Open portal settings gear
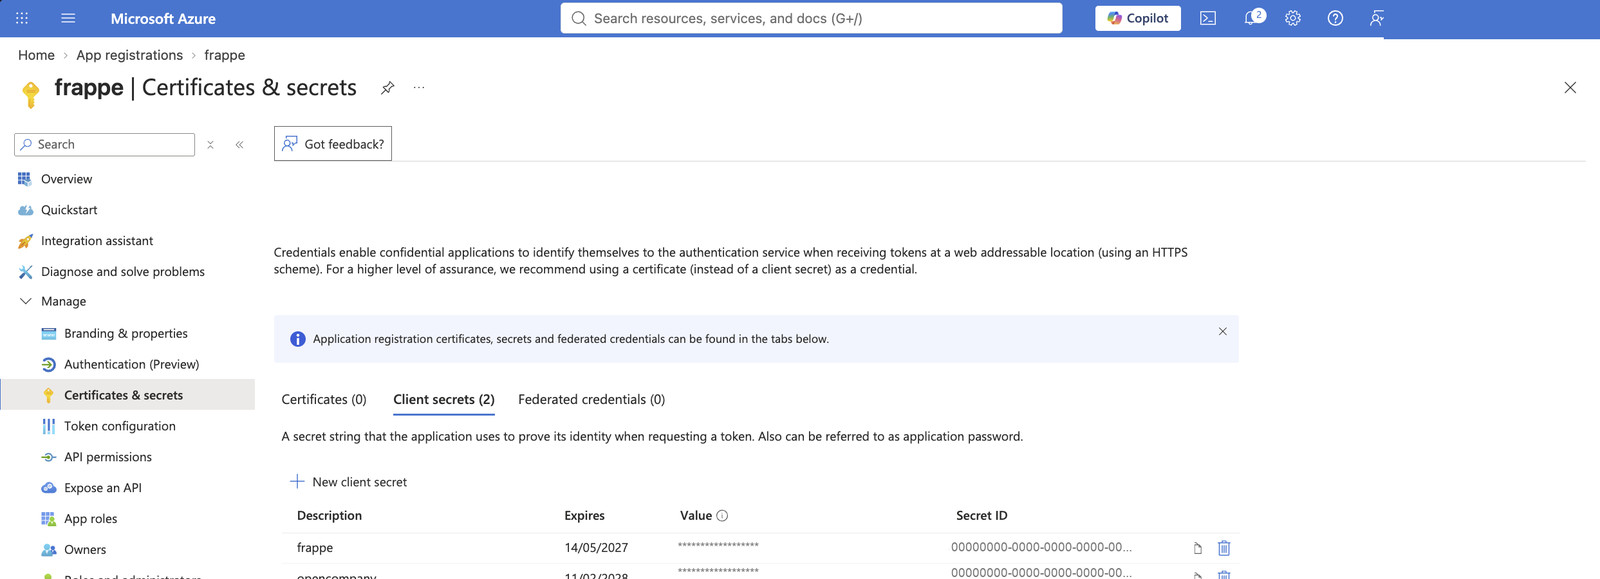1600x579 pixels. pyautogui.click(x=1293, y=18)
